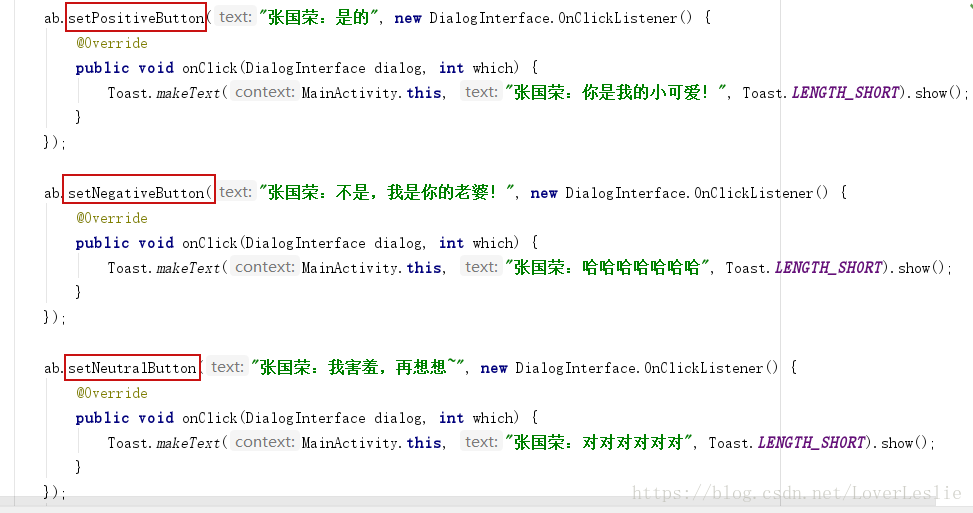Click makeText in the 对对对 toast line

coord(188,443)
